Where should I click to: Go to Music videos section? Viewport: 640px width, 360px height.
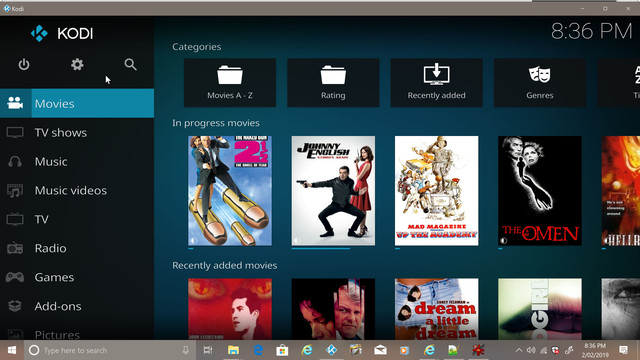point(77,191)
